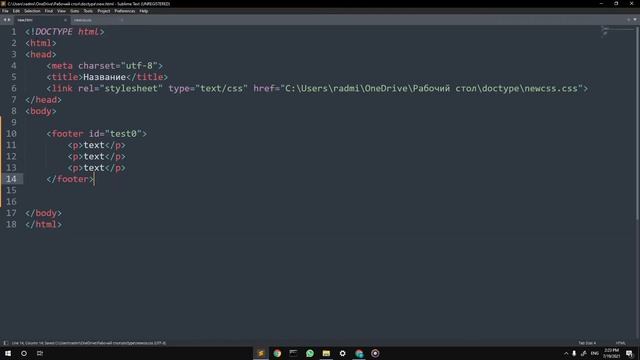Click the paragraph text on line 12
Screen dimensions: 640x360
tap(94, 157)
